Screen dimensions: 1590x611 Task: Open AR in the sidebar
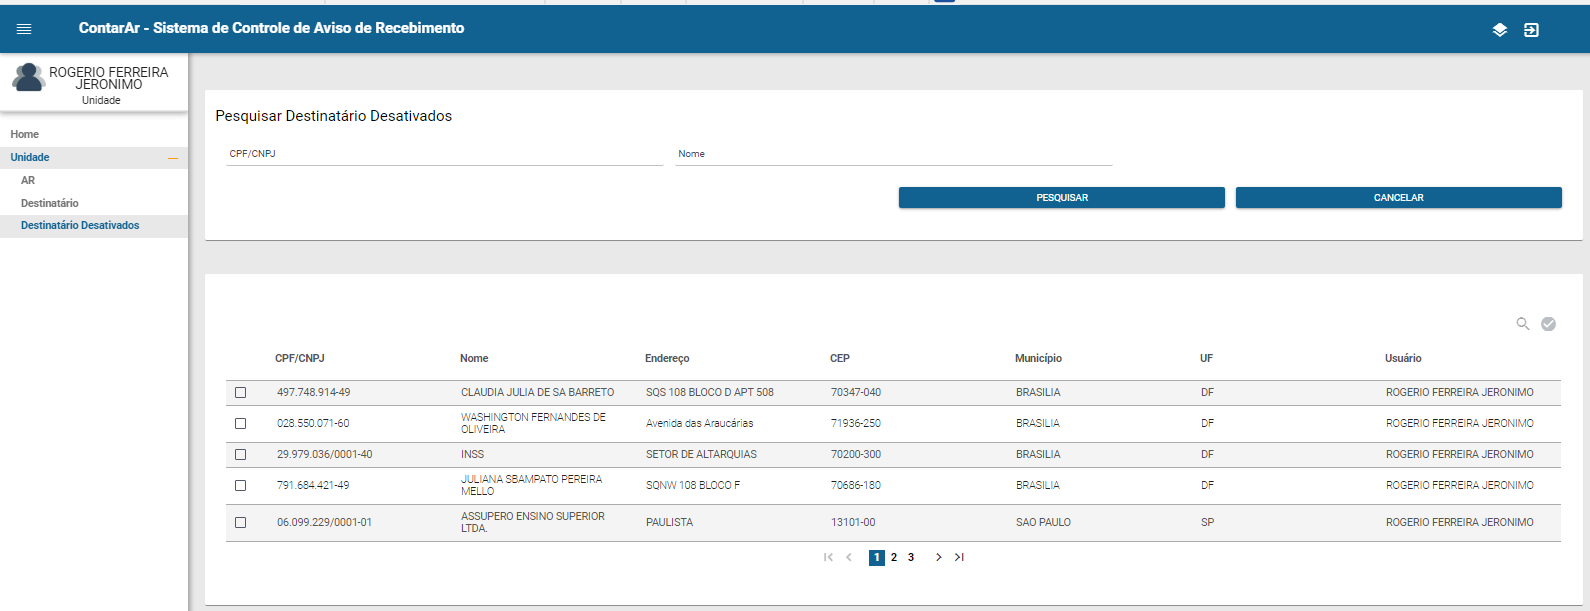pos(28,180)
